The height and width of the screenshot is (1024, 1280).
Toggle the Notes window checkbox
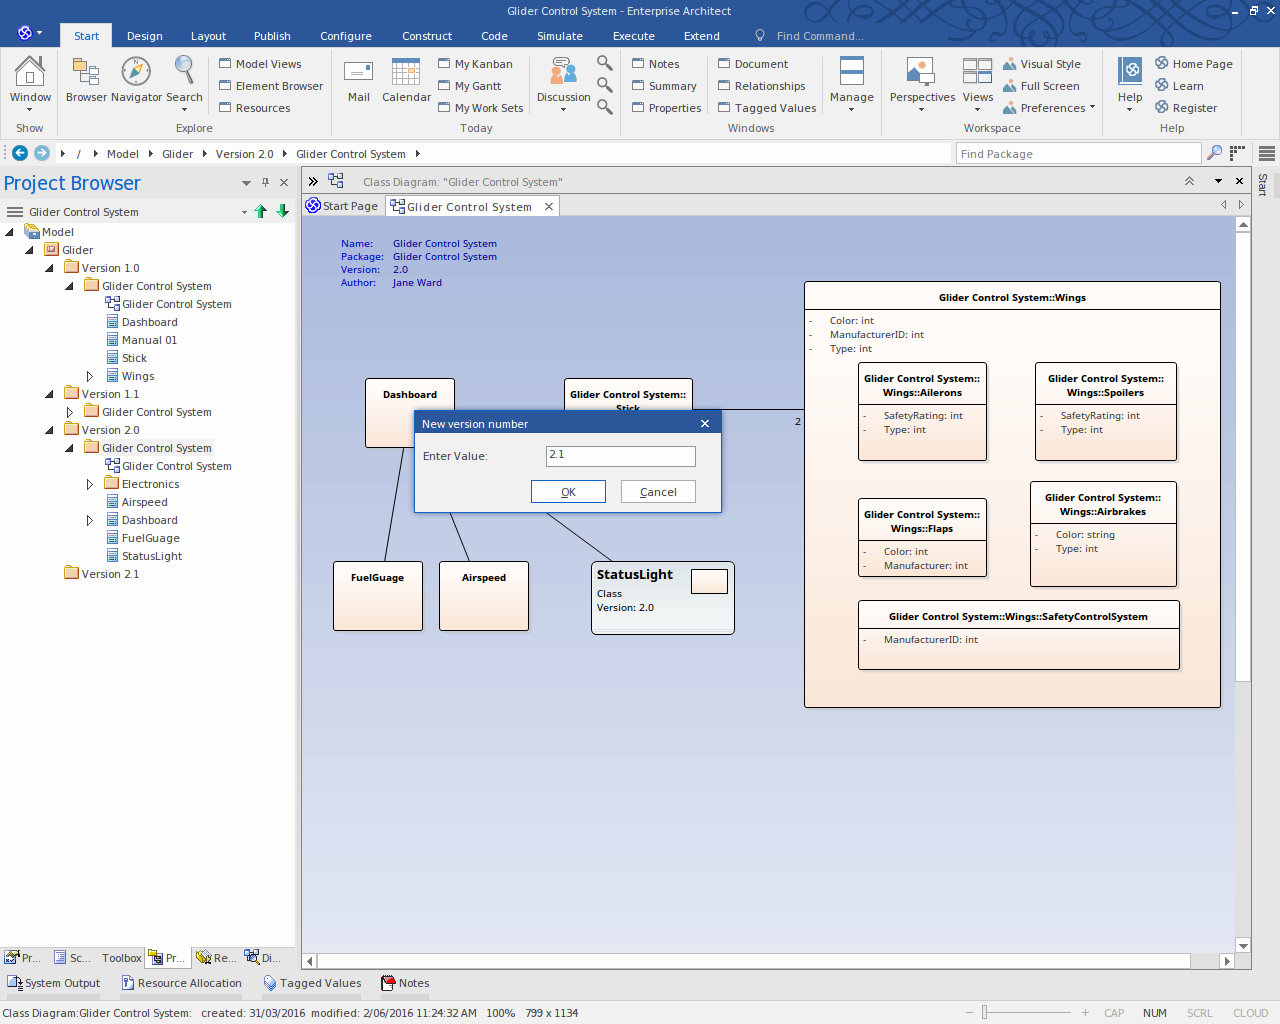655,64
